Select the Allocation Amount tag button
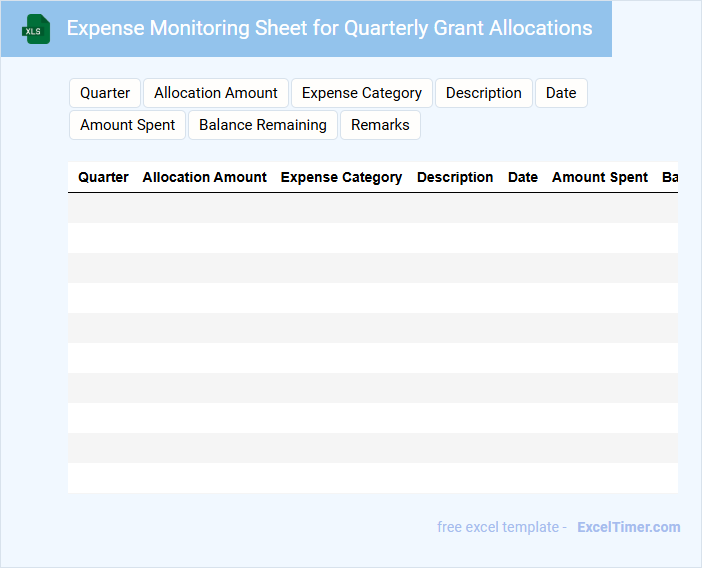 216,93
